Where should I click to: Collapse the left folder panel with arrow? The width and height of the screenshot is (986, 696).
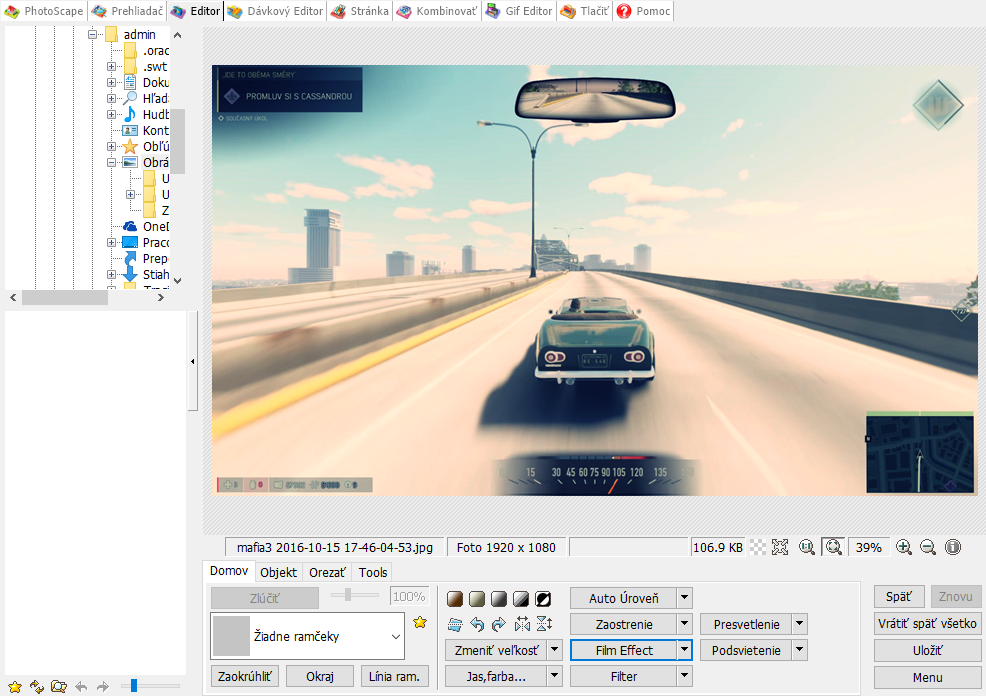(x=192, y=361)
